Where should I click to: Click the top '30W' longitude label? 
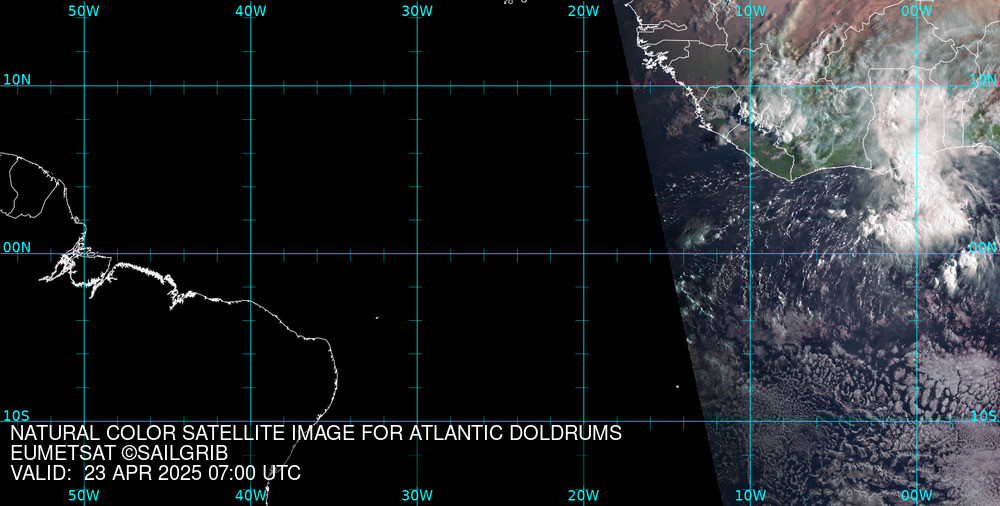click(418, 11)
